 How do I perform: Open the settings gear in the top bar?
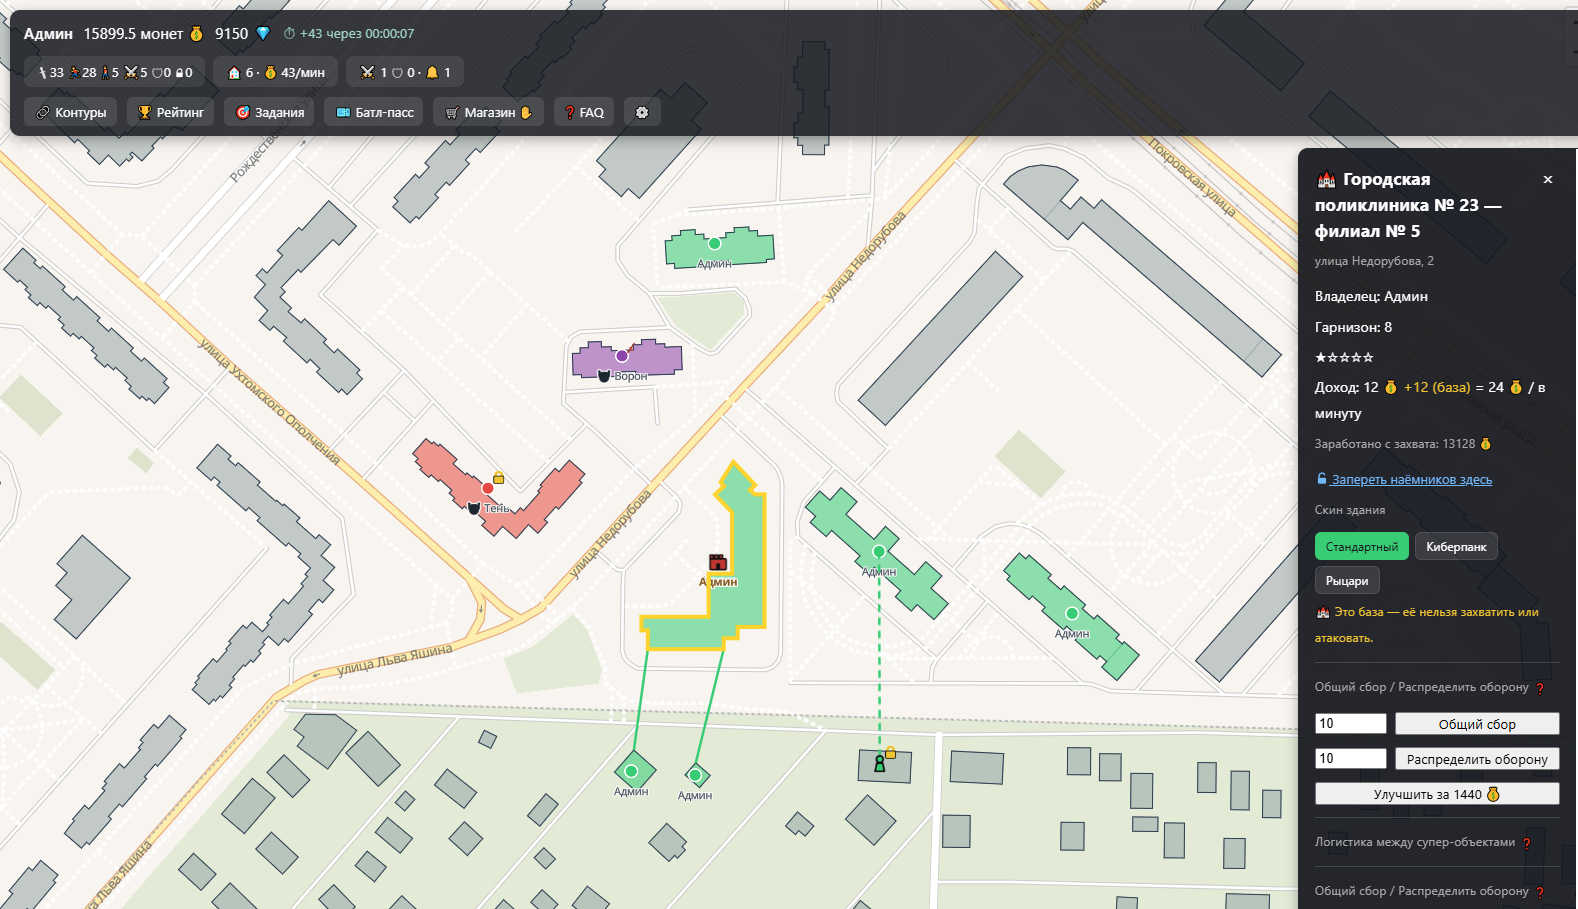(642, 112)
